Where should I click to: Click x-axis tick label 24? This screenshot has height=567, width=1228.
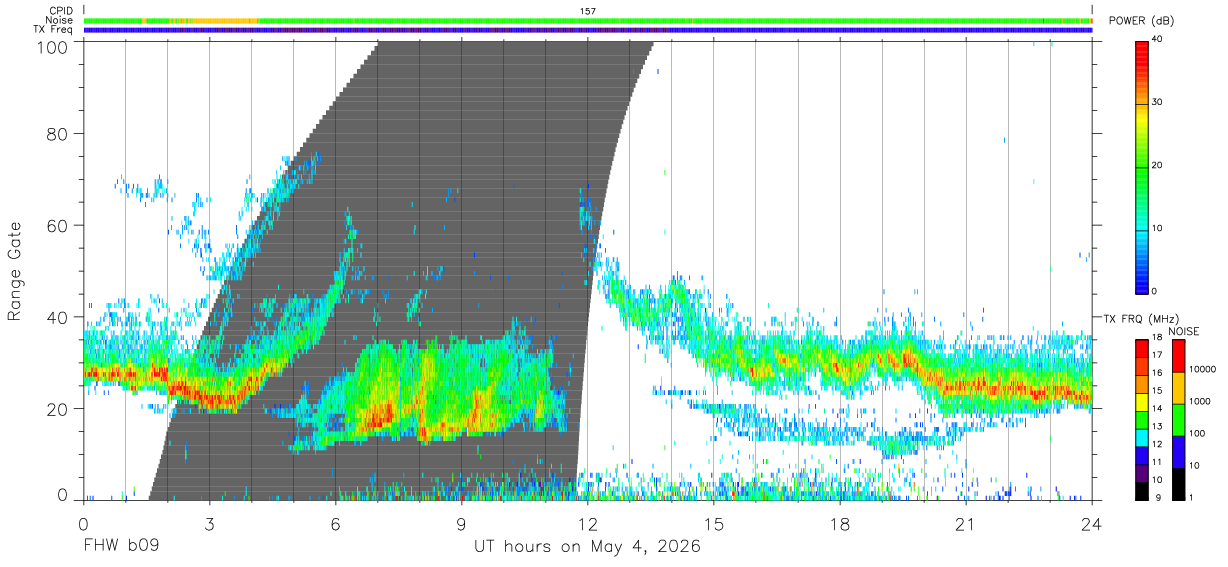click(1092, 524)
